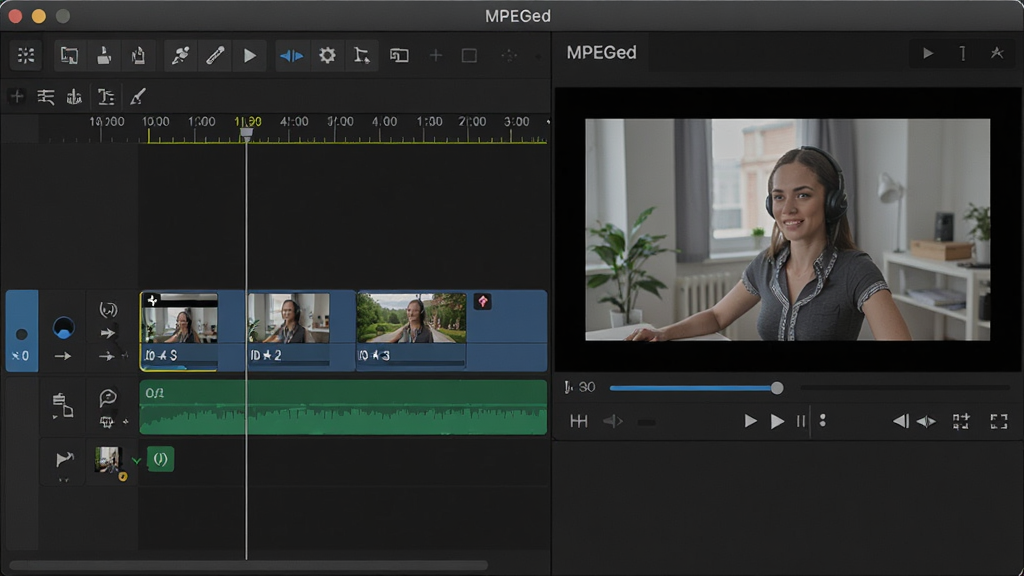
Task: Click the star icon in preview header
Action: click(997, 54)
